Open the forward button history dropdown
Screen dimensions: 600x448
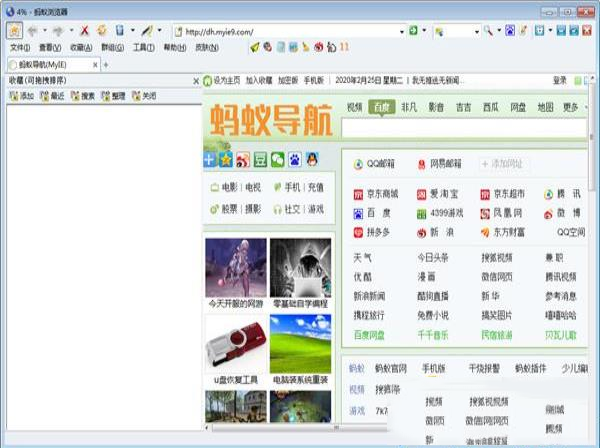[x=71, y=30]
